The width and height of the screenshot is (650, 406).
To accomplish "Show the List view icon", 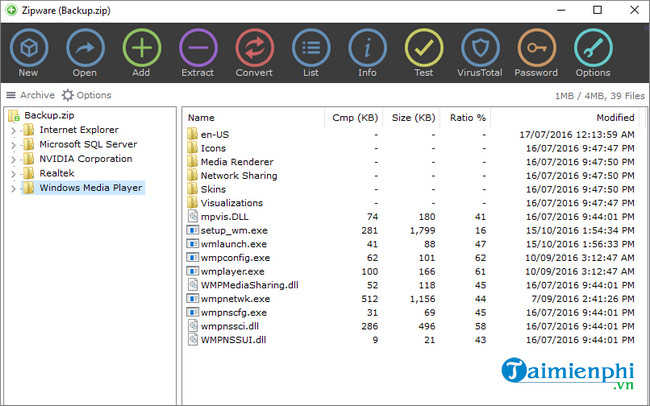I will pyautogui.click(x=311, y=48).
